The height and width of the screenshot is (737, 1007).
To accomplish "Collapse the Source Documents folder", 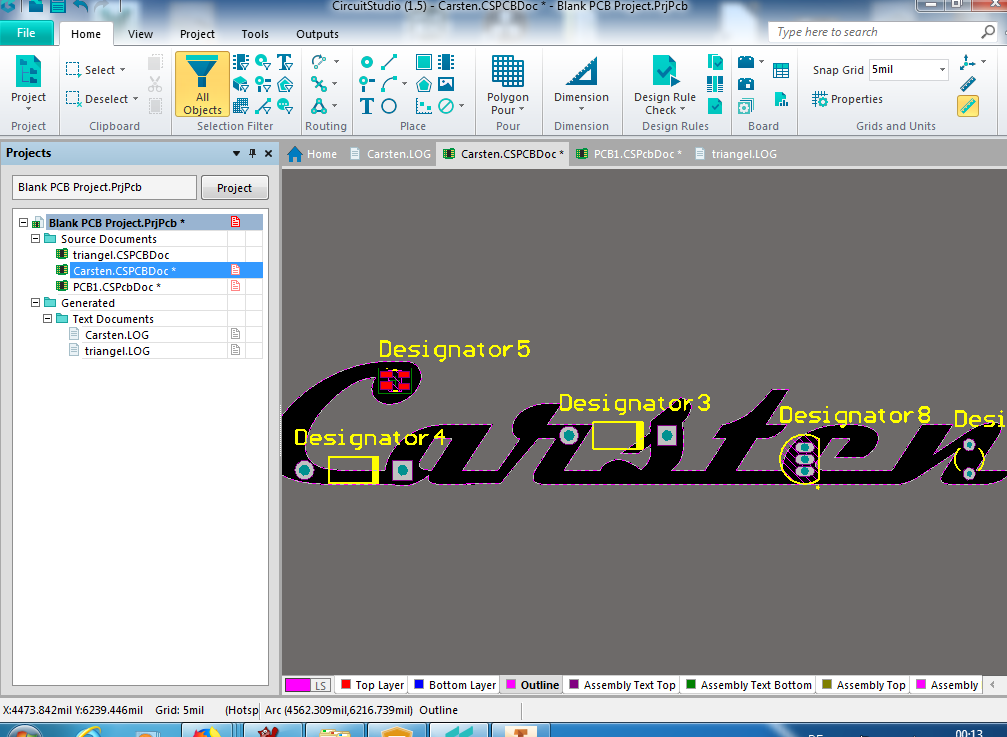I will point(36,239).
